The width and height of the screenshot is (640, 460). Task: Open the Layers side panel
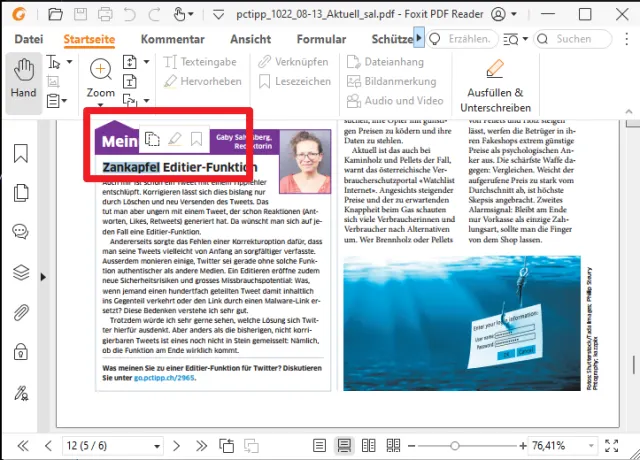click(x=21, y=272)
